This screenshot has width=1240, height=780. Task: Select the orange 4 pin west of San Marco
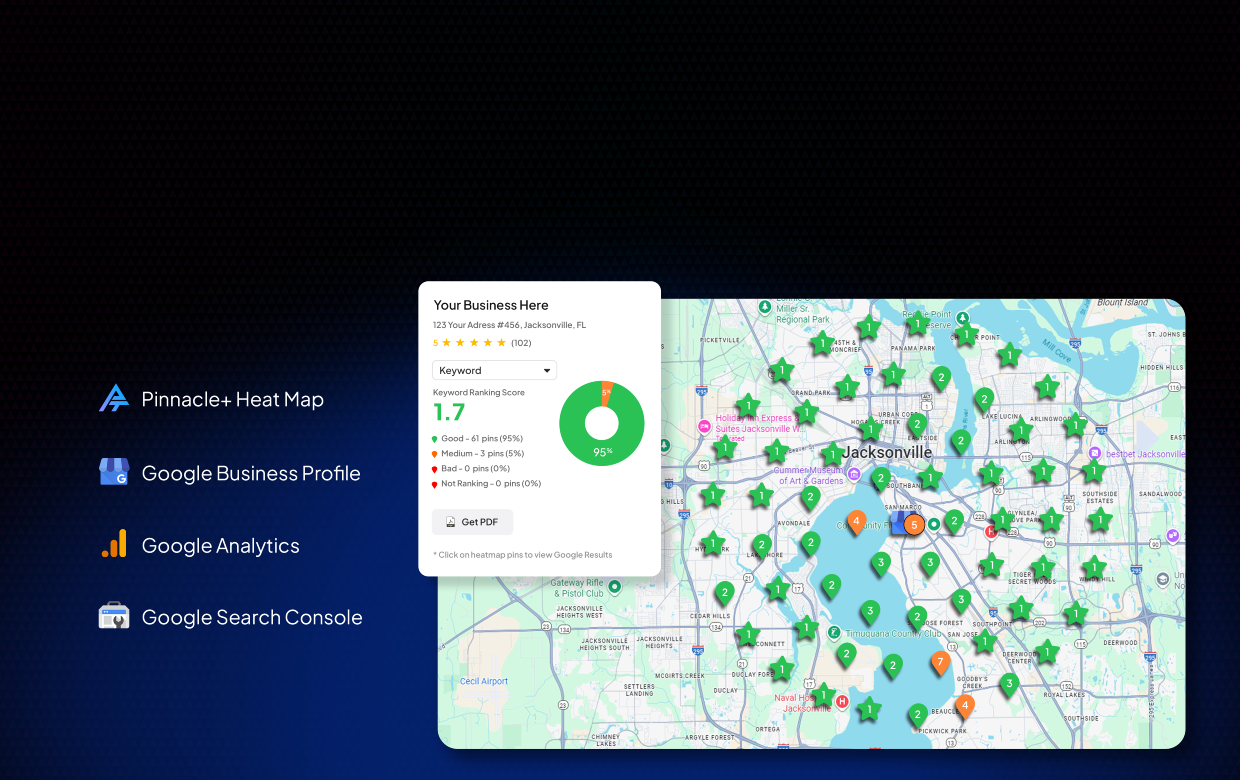pyautogui.click(x=856, y=521)
